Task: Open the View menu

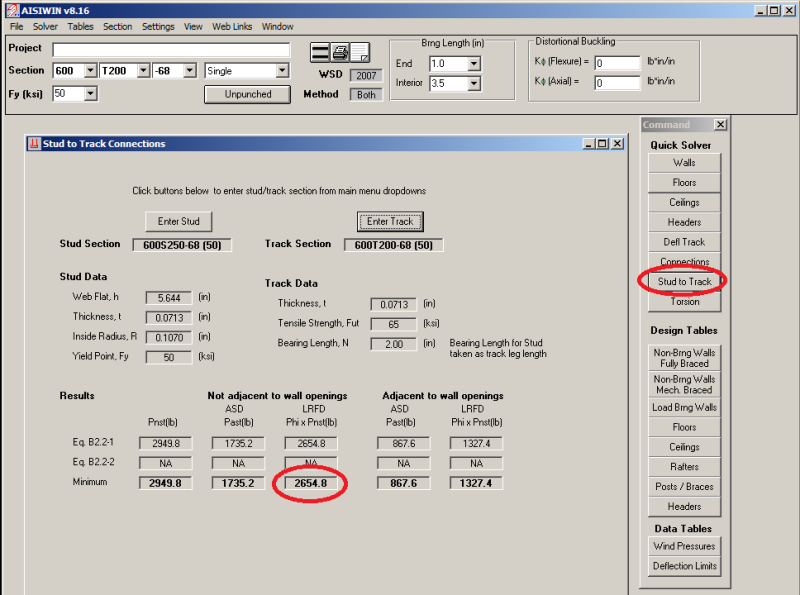Action: 193,27
